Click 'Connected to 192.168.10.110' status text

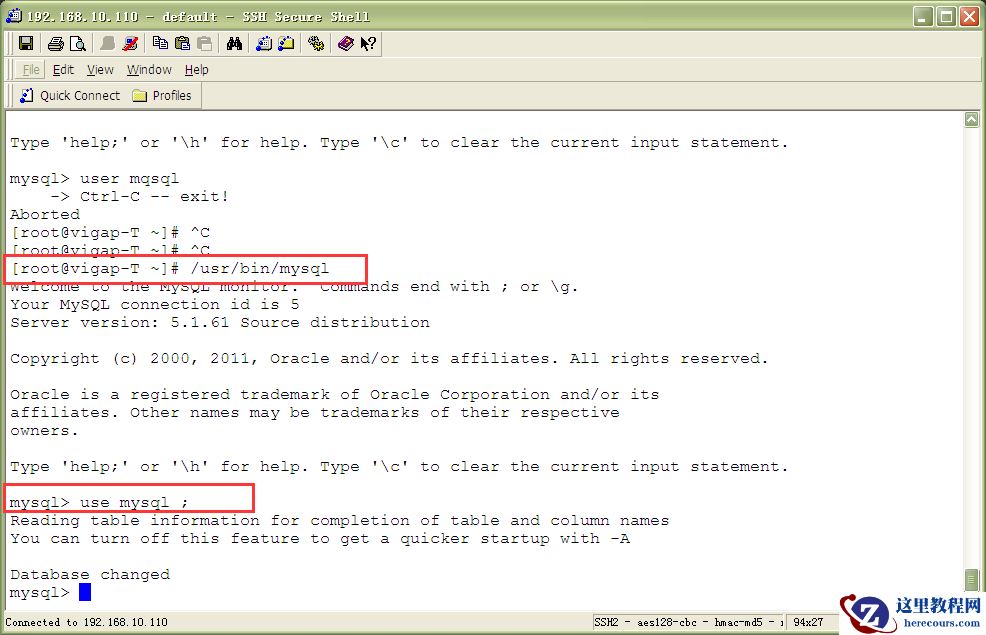87,622
